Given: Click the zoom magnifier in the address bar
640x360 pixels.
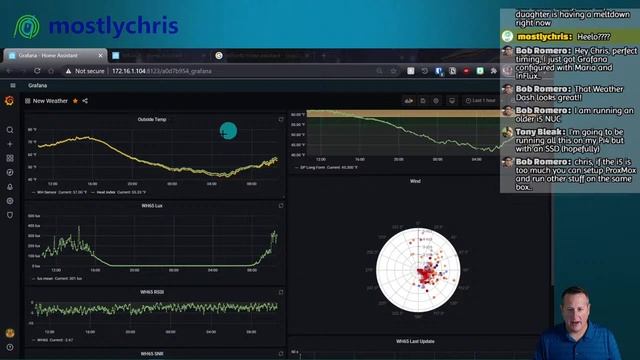Looking at the screenshot, I should [x=380, y=71].
